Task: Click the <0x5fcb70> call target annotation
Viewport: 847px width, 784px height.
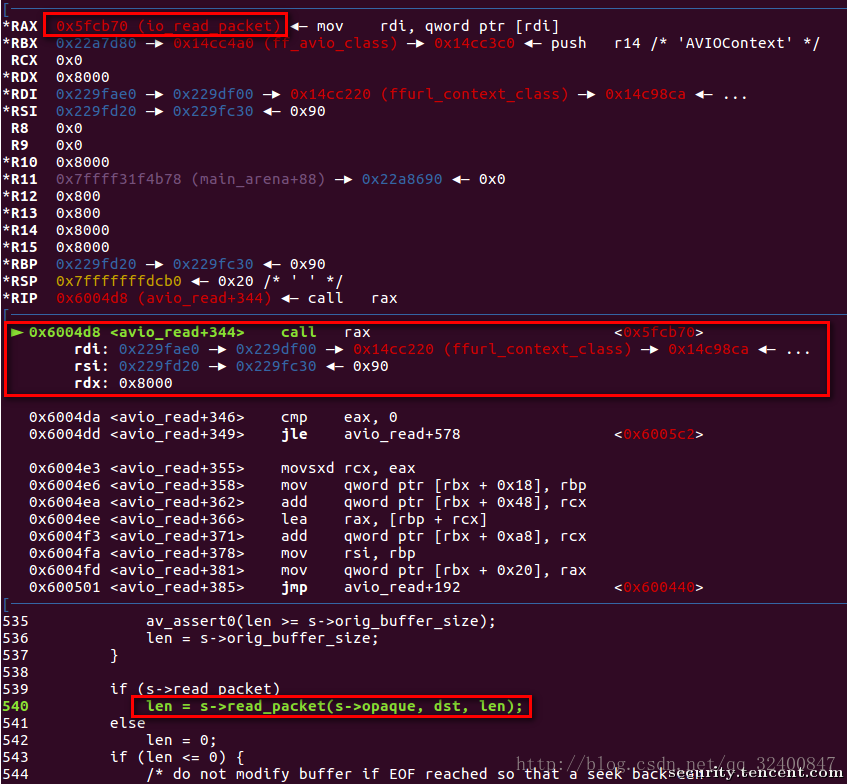Action: [658, 332]
